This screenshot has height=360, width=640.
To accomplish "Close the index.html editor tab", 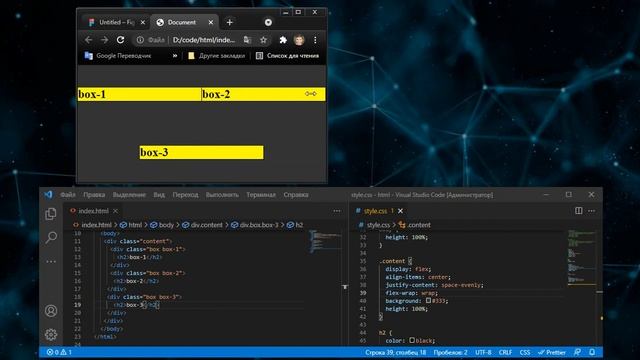I will point(116,211).
